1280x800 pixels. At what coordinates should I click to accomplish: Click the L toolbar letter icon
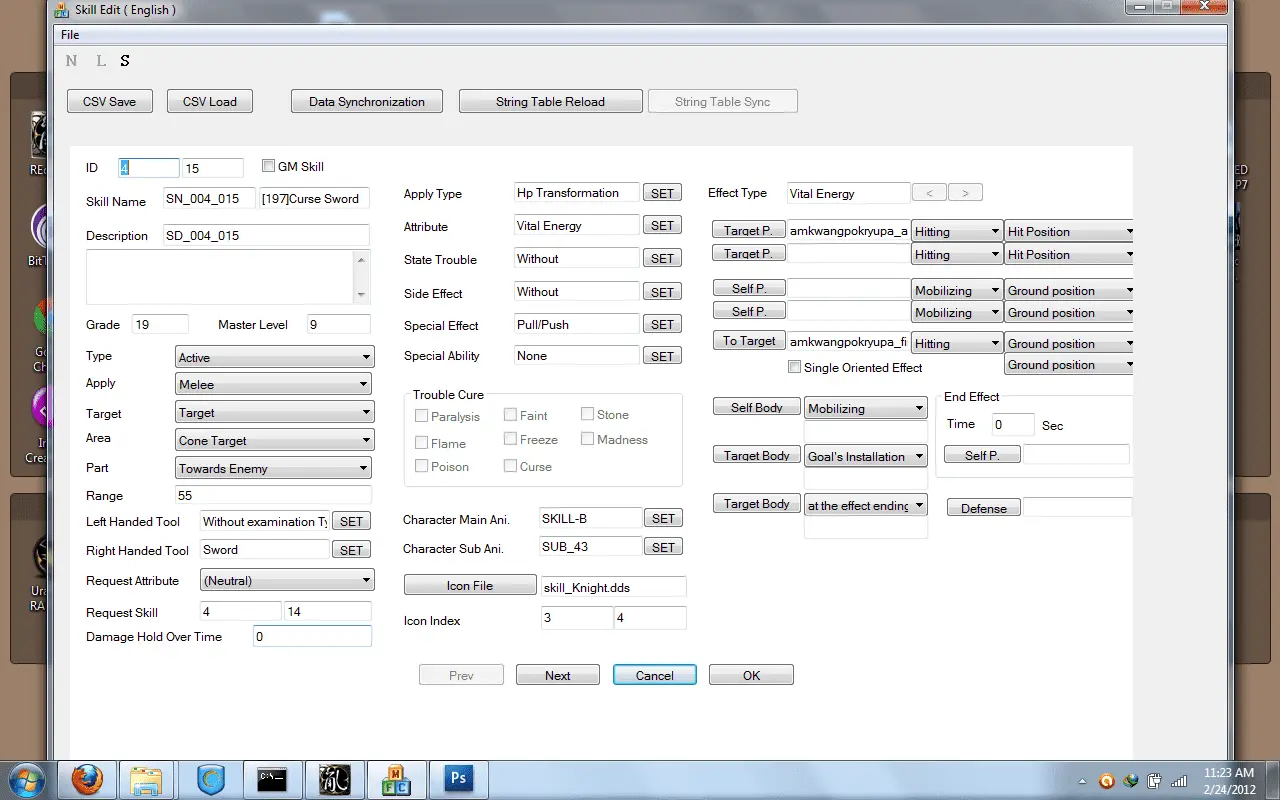point(101,61)
